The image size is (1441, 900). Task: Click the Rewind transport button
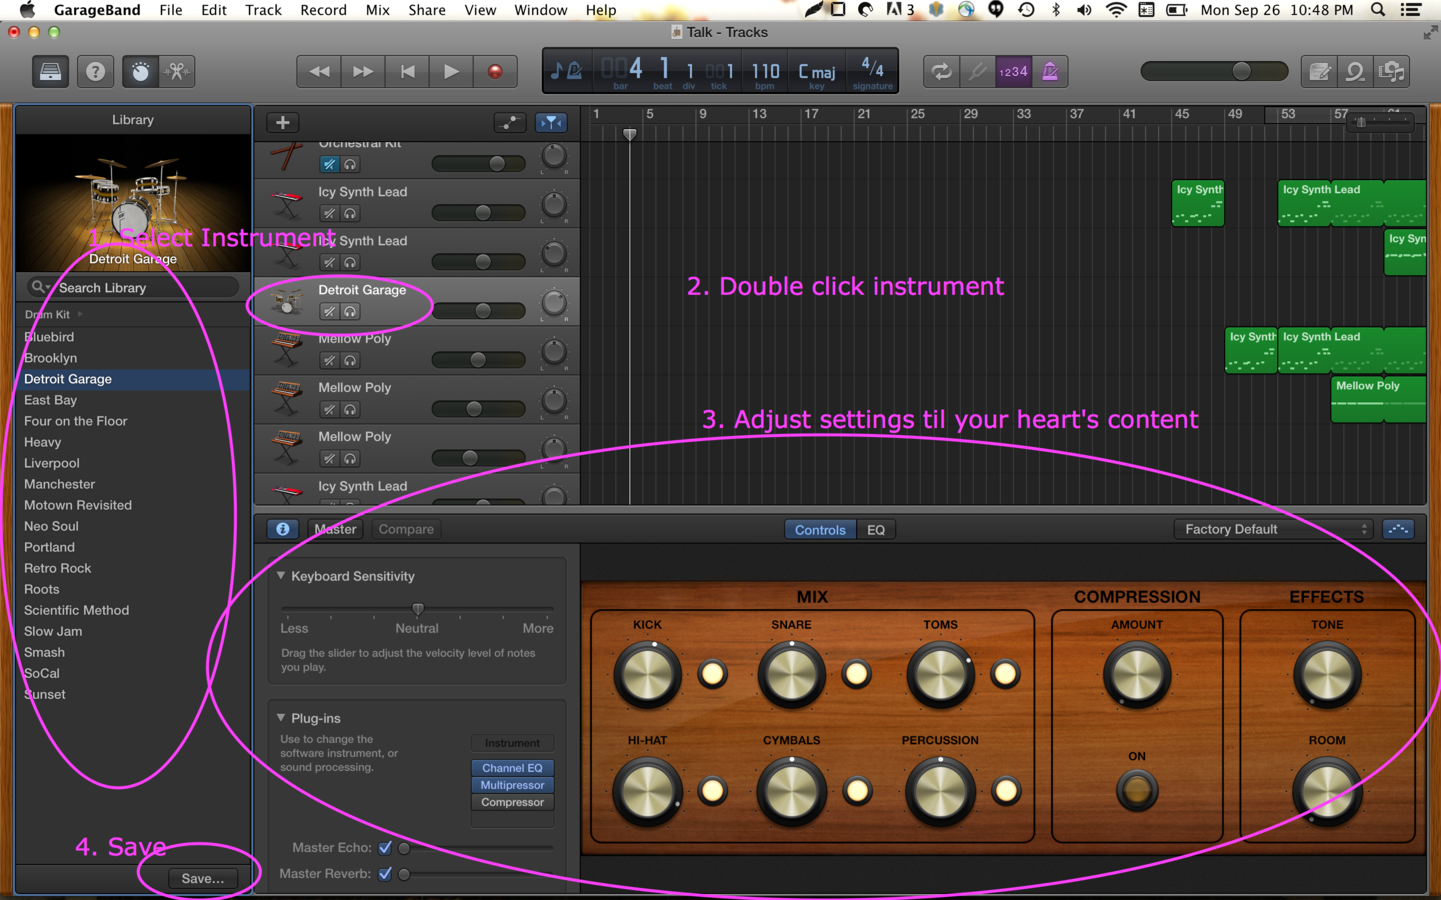(319, 72)
